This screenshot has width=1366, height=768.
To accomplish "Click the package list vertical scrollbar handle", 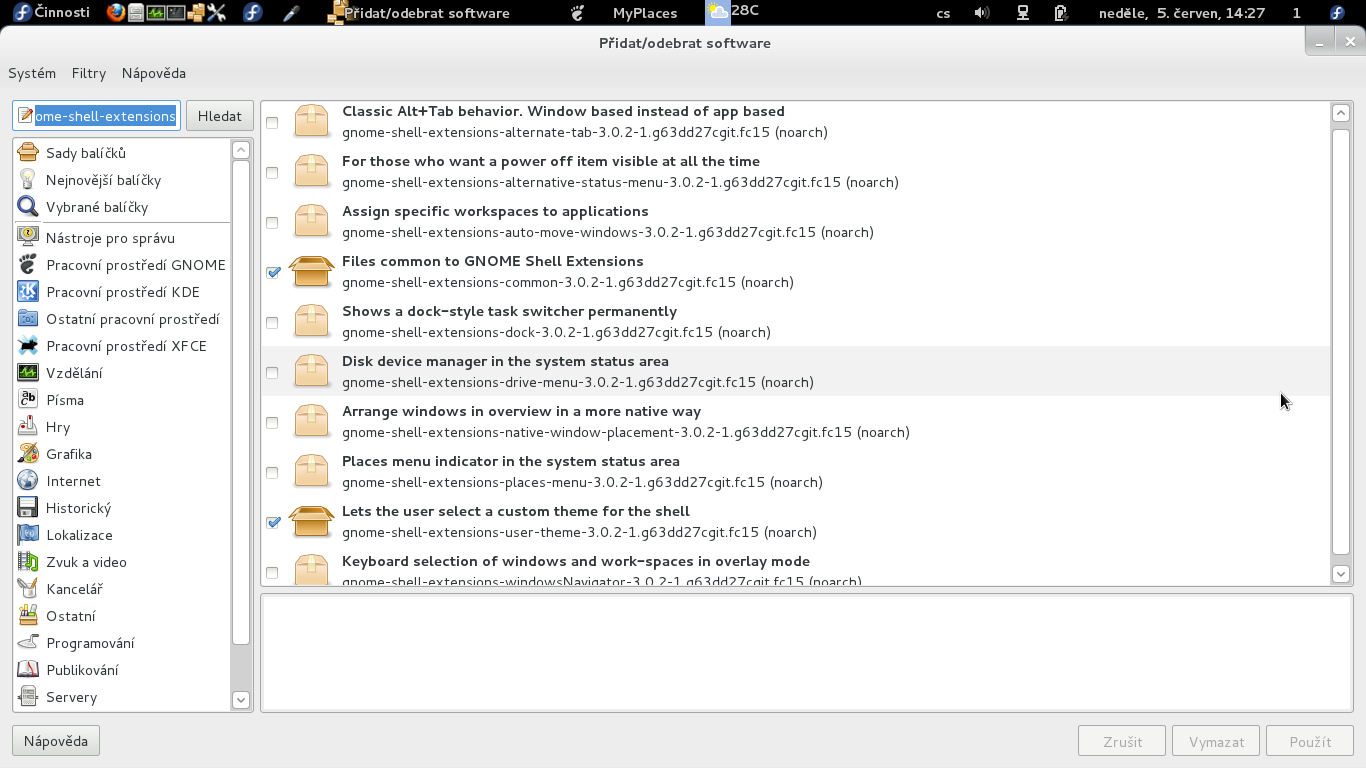I will click(x=1341, y=340).
